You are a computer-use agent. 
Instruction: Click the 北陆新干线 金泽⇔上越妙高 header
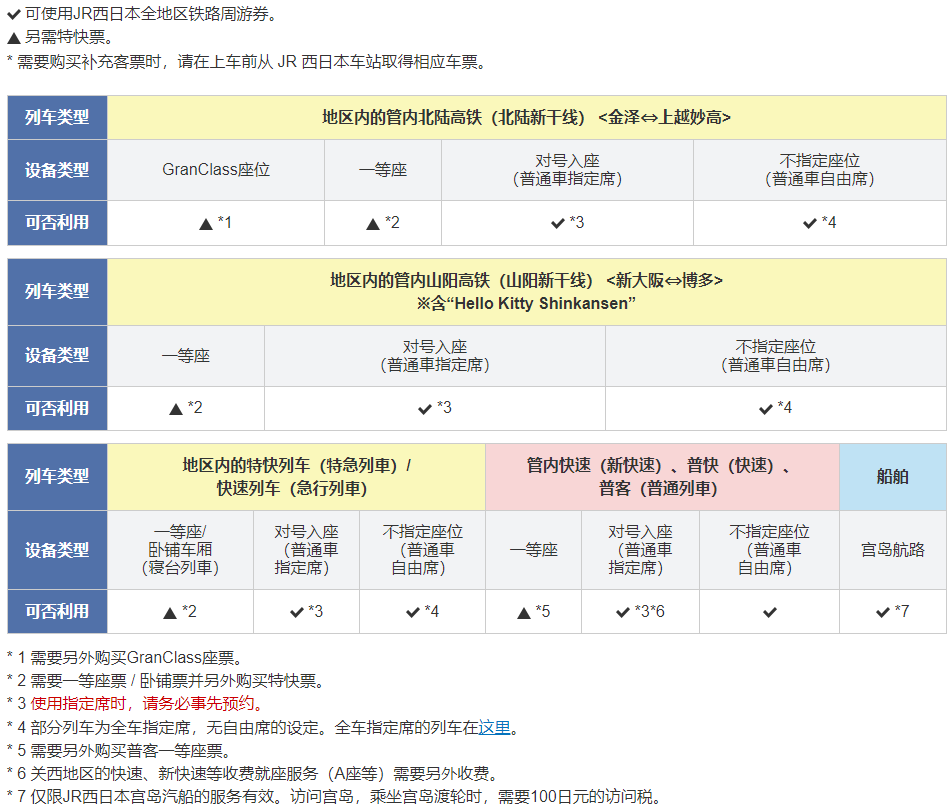[526, 117]
